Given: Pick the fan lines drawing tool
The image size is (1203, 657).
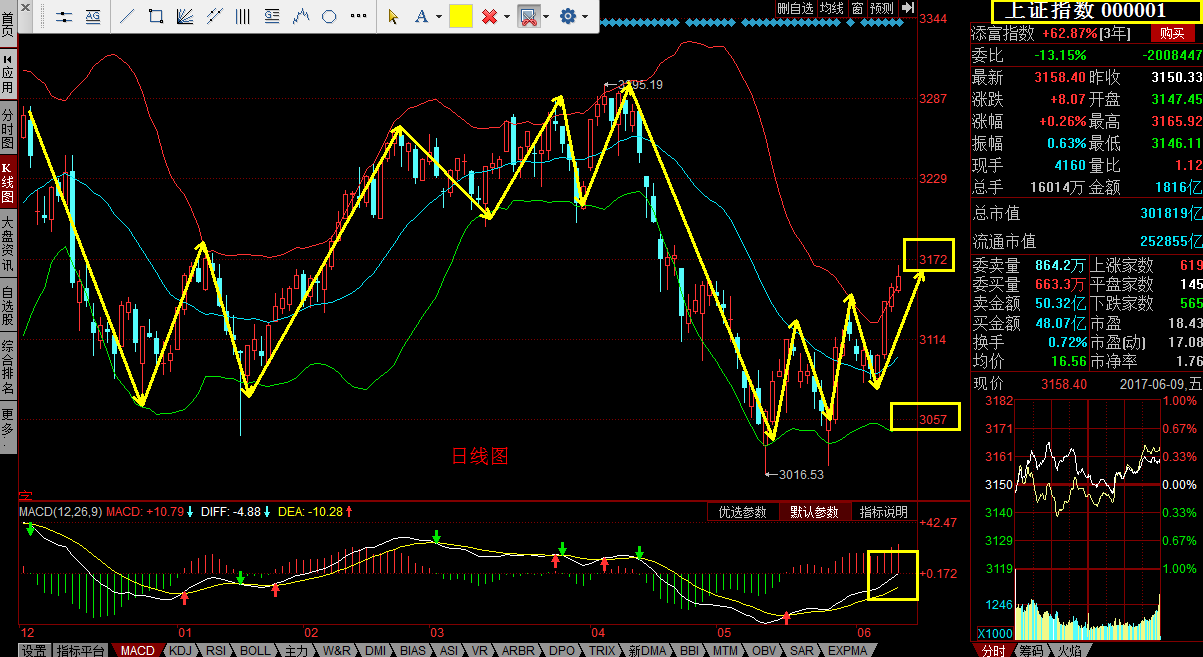Looking at the screenshot, I should tap(185, 16).
